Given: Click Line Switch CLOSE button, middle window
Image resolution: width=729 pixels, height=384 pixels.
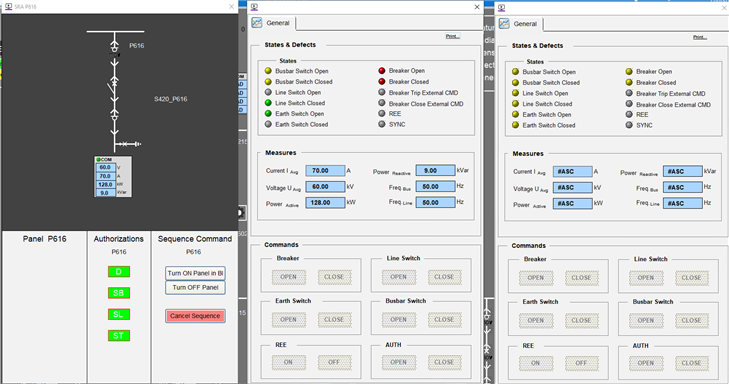Looking at the screenshot, I should tap(444, 277).
